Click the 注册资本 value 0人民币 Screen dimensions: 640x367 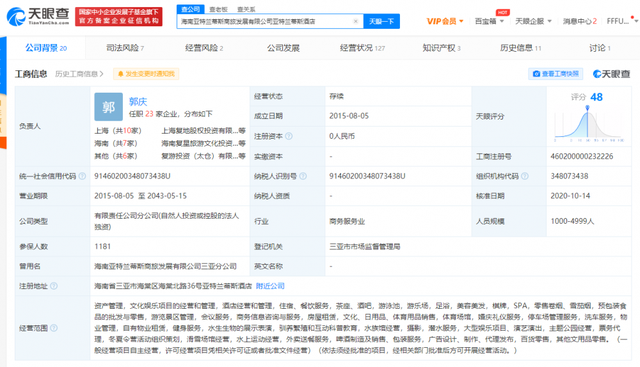(x=342, y=136)
